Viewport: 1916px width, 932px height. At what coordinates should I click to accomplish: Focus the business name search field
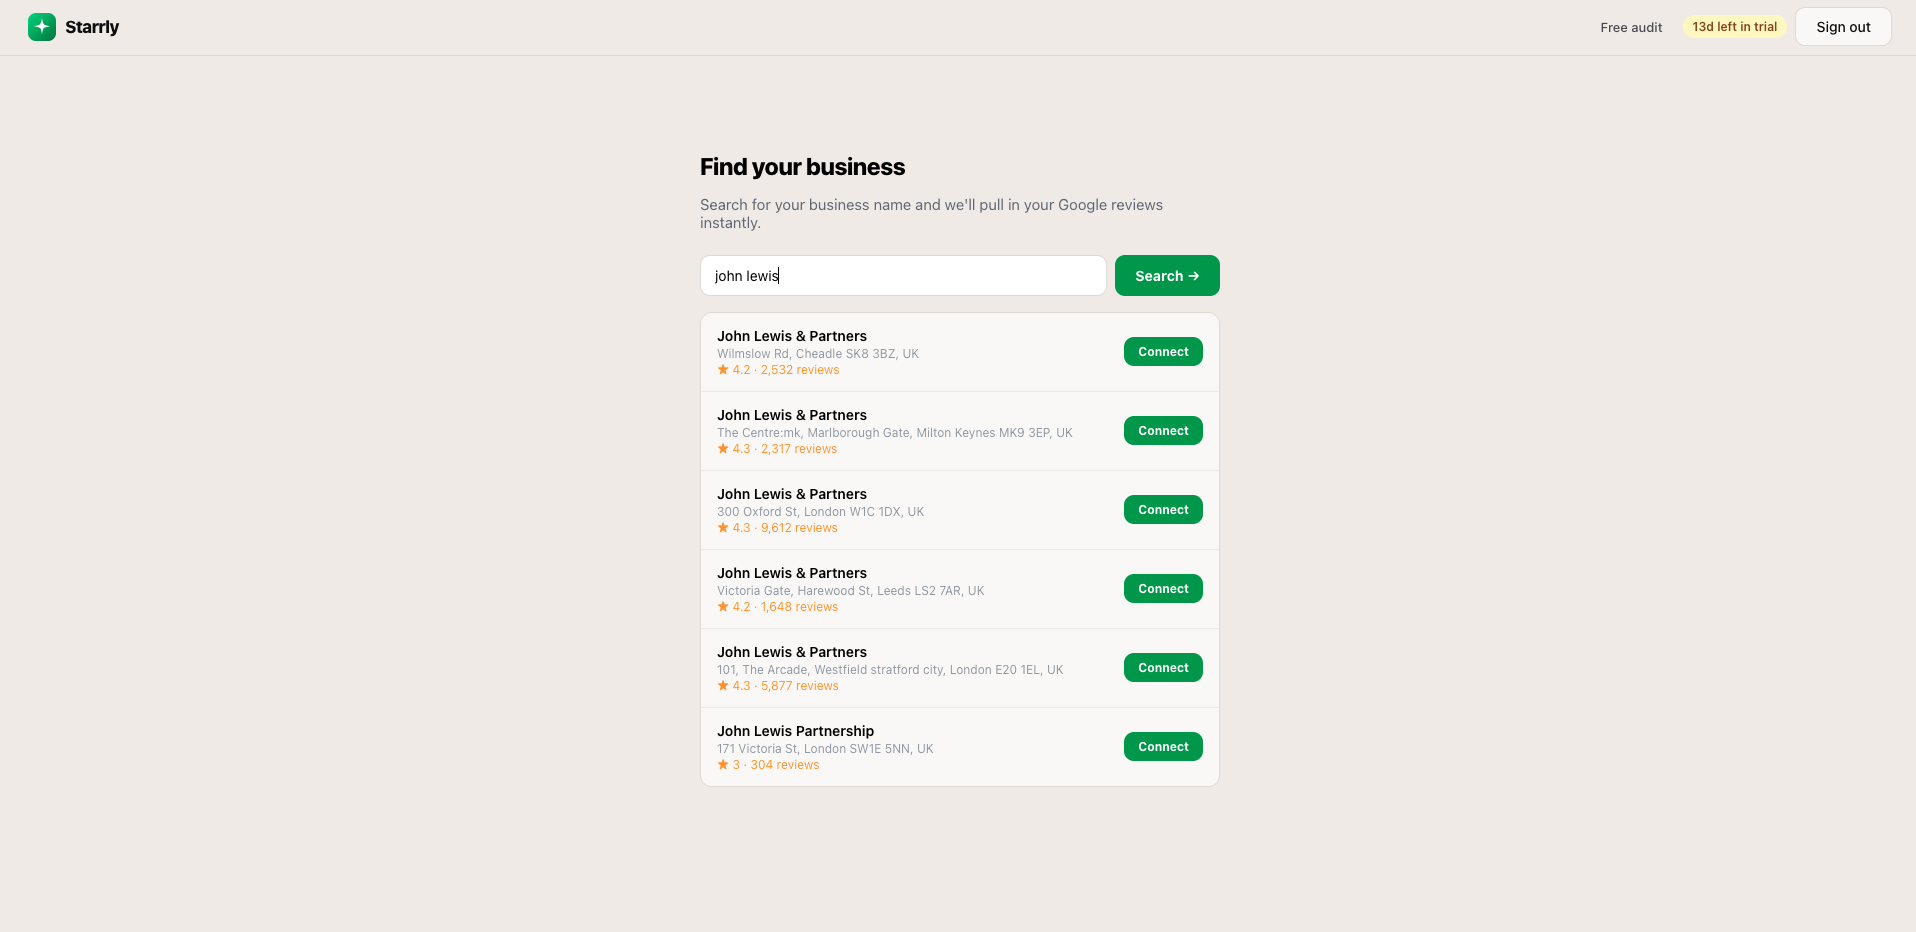(x=902, y=276)
